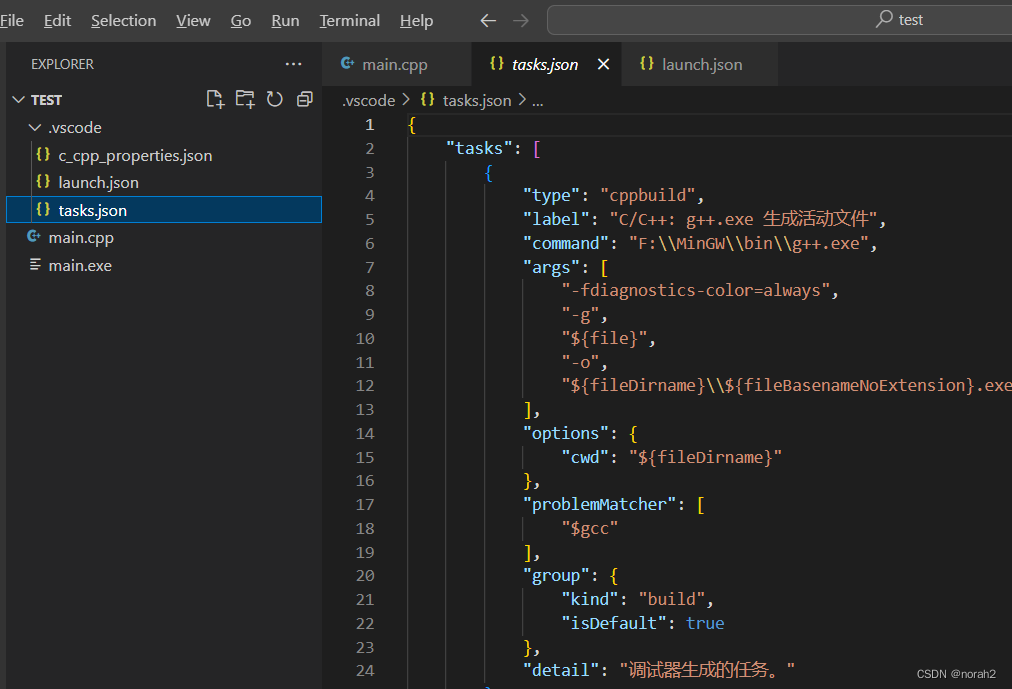The image size is (1012, 689).
Task: Open the Selection menu
Action: [123, 21]
